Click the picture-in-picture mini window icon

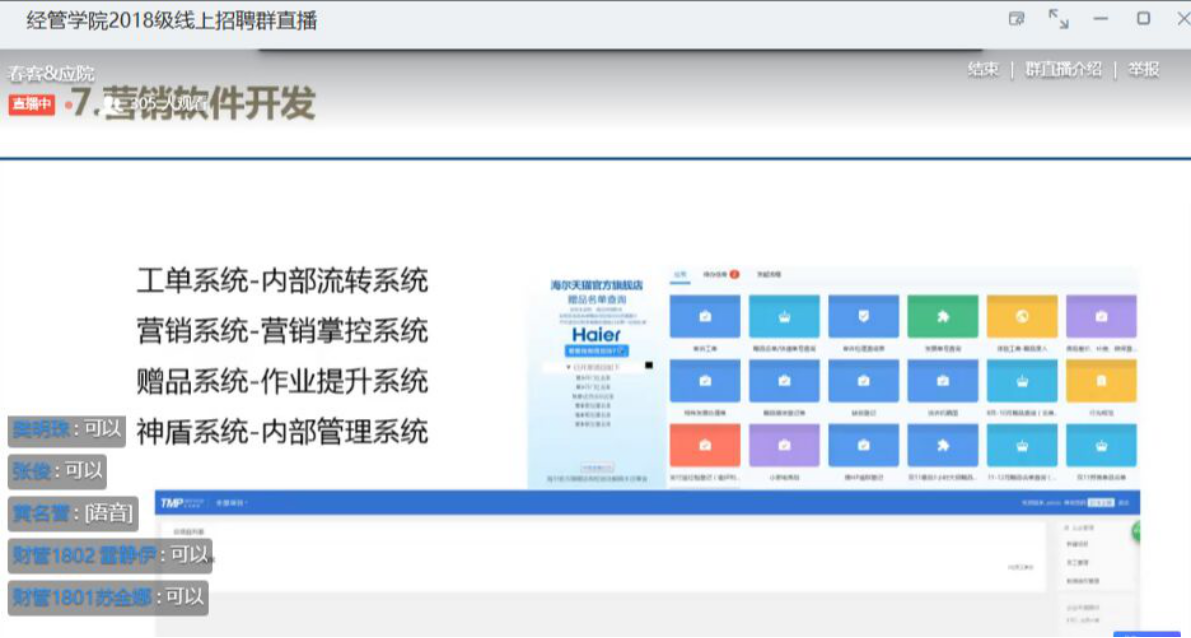(1017, 18)
